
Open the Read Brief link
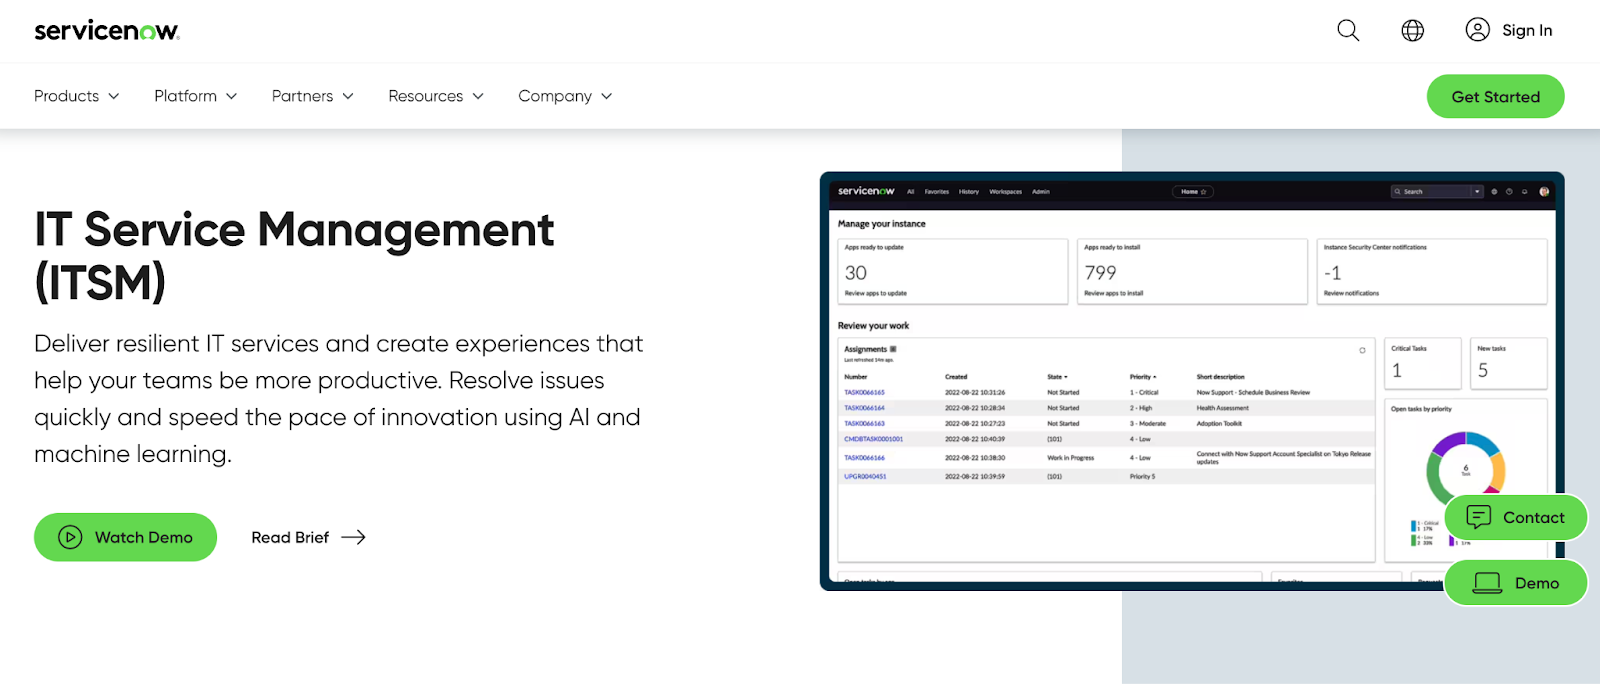click(308, 537)
